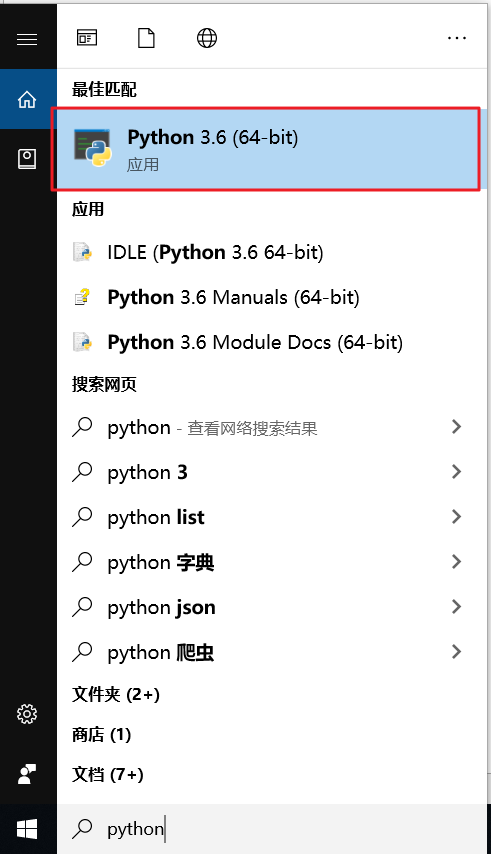Select the Apps filter icon
This screenshot has height=854, width=491.
tap(87, 38)
